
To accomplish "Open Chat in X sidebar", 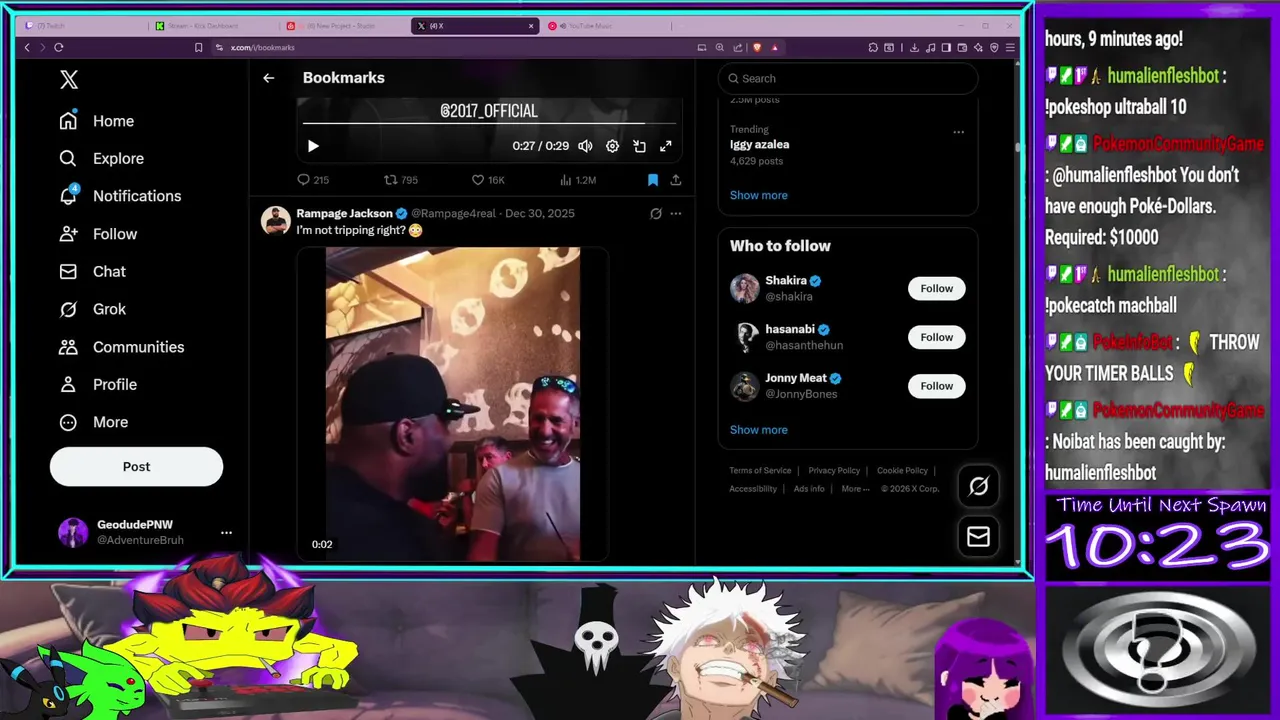I will [x=93, y=271].
